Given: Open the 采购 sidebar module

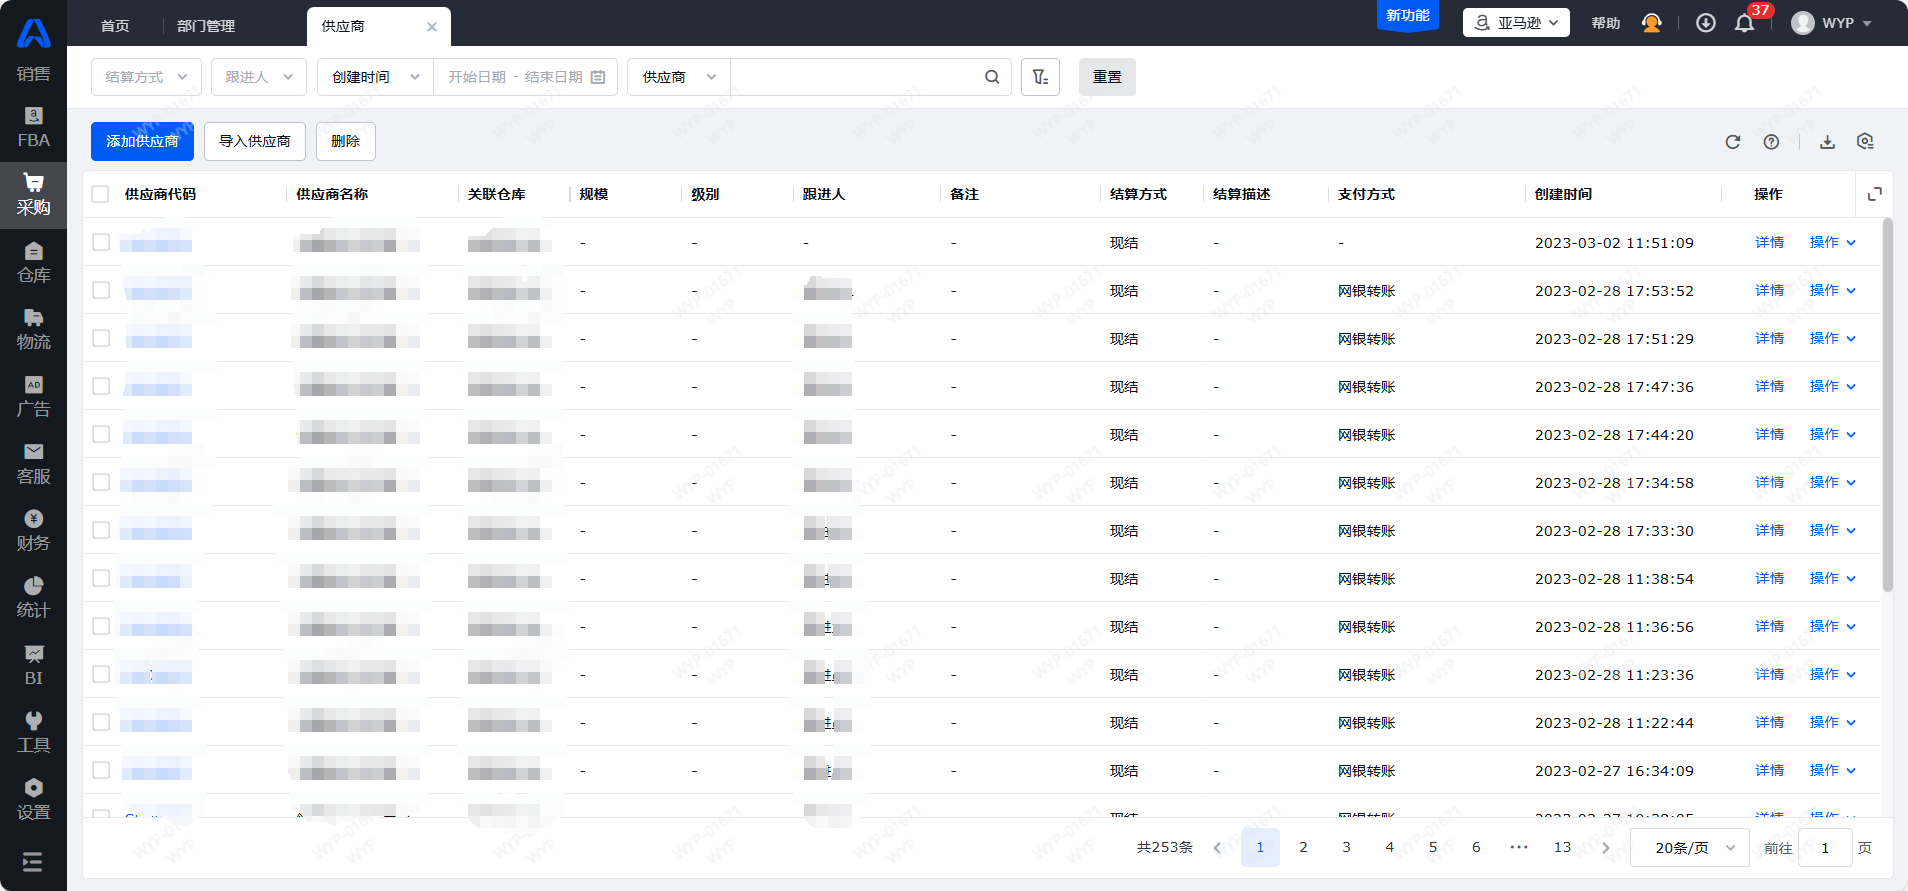Looking at the screenshot, I should click(x=33, y=195).
